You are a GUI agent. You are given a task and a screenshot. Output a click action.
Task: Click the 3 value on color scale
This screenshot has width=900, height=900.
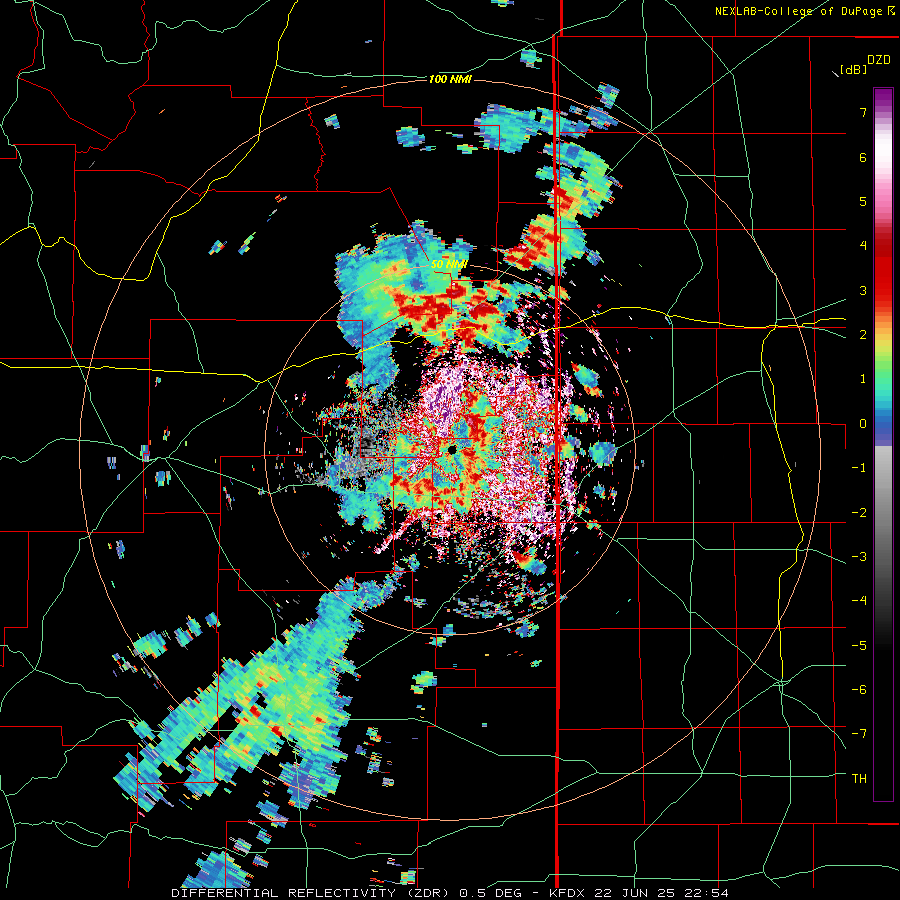tap(863, 290)
